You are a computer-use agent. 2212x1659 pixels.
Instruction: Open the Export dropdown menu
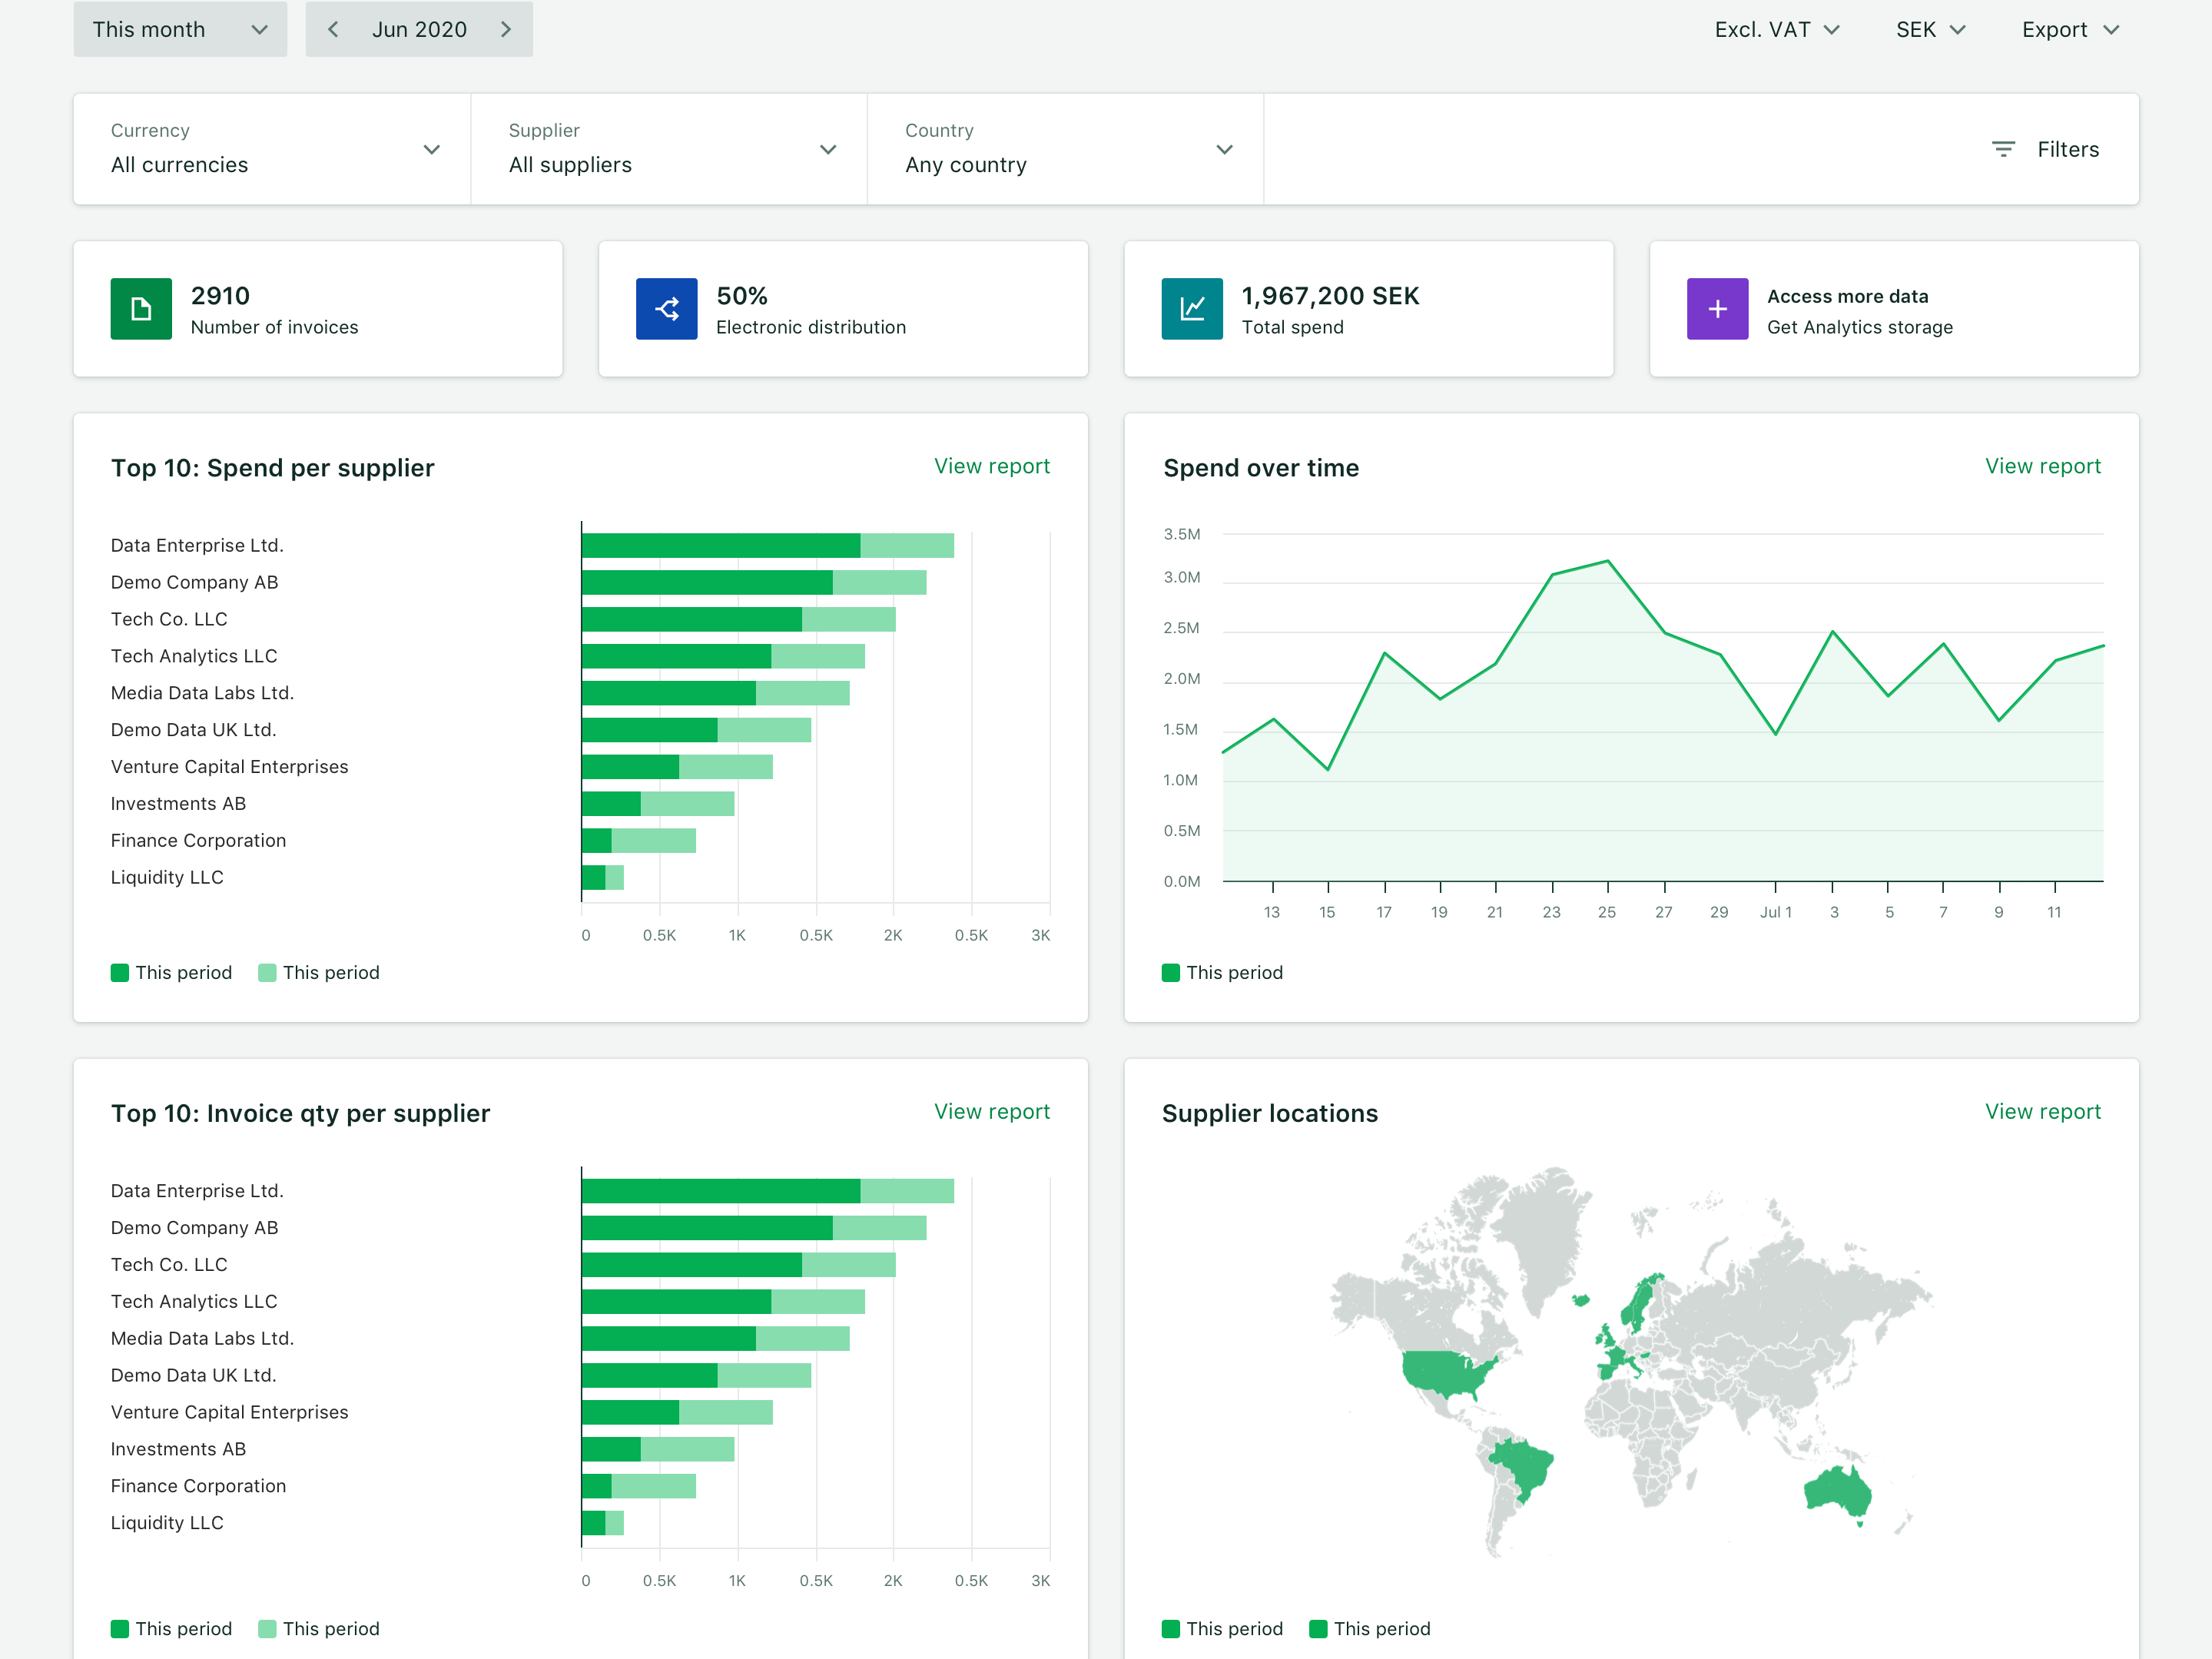(x=2070, y=30)
